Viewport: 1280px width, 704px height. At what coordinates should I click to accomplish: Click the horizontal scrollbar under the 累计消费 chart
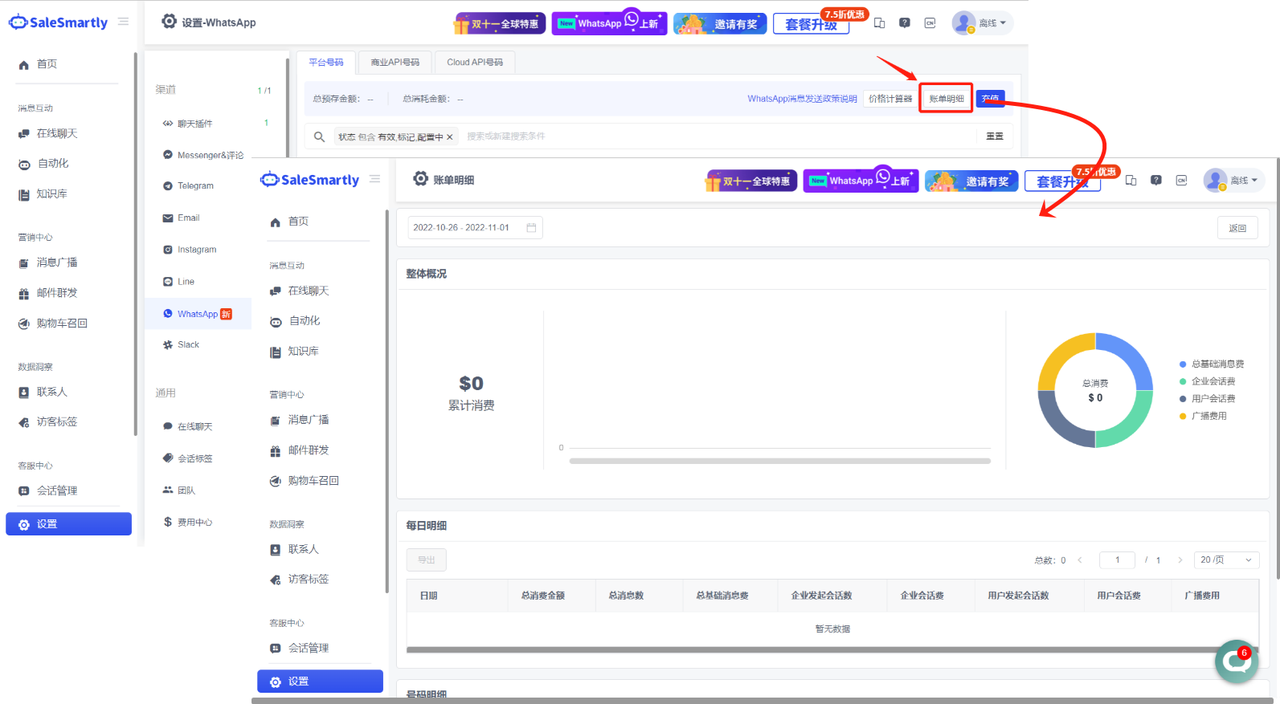(x=780, y=461)
